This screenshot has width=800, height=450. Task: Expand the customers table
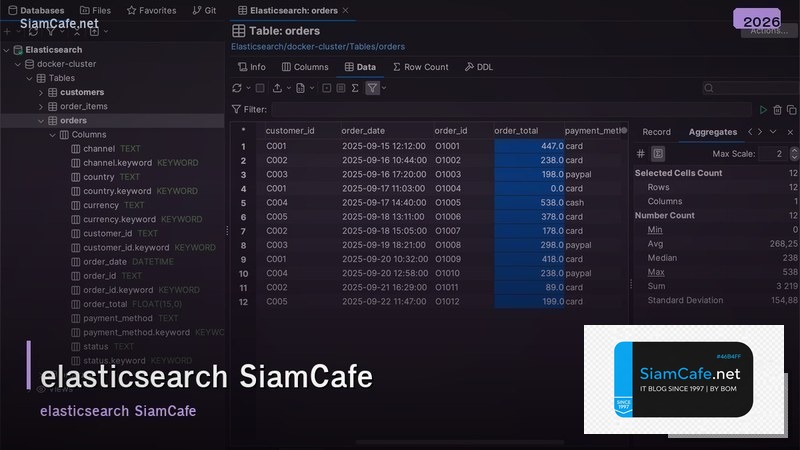click(x=41, y=92)
